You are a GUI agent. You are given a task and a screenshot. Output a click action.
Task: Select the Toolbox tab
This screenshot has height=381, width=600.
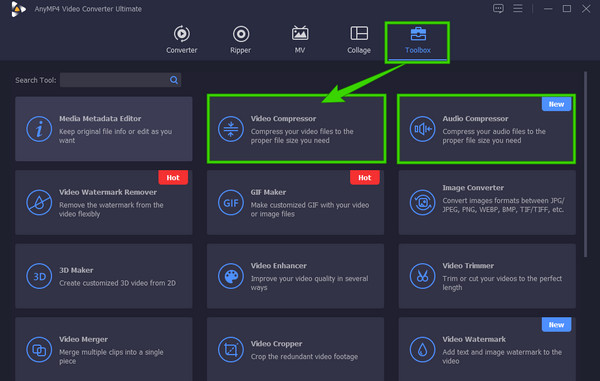417,40
